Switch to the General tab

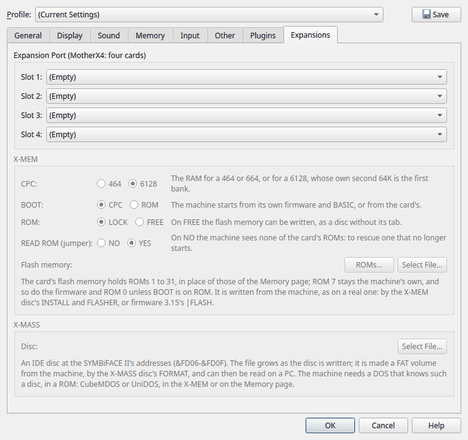pyautogui.click(x=28, y=35)
